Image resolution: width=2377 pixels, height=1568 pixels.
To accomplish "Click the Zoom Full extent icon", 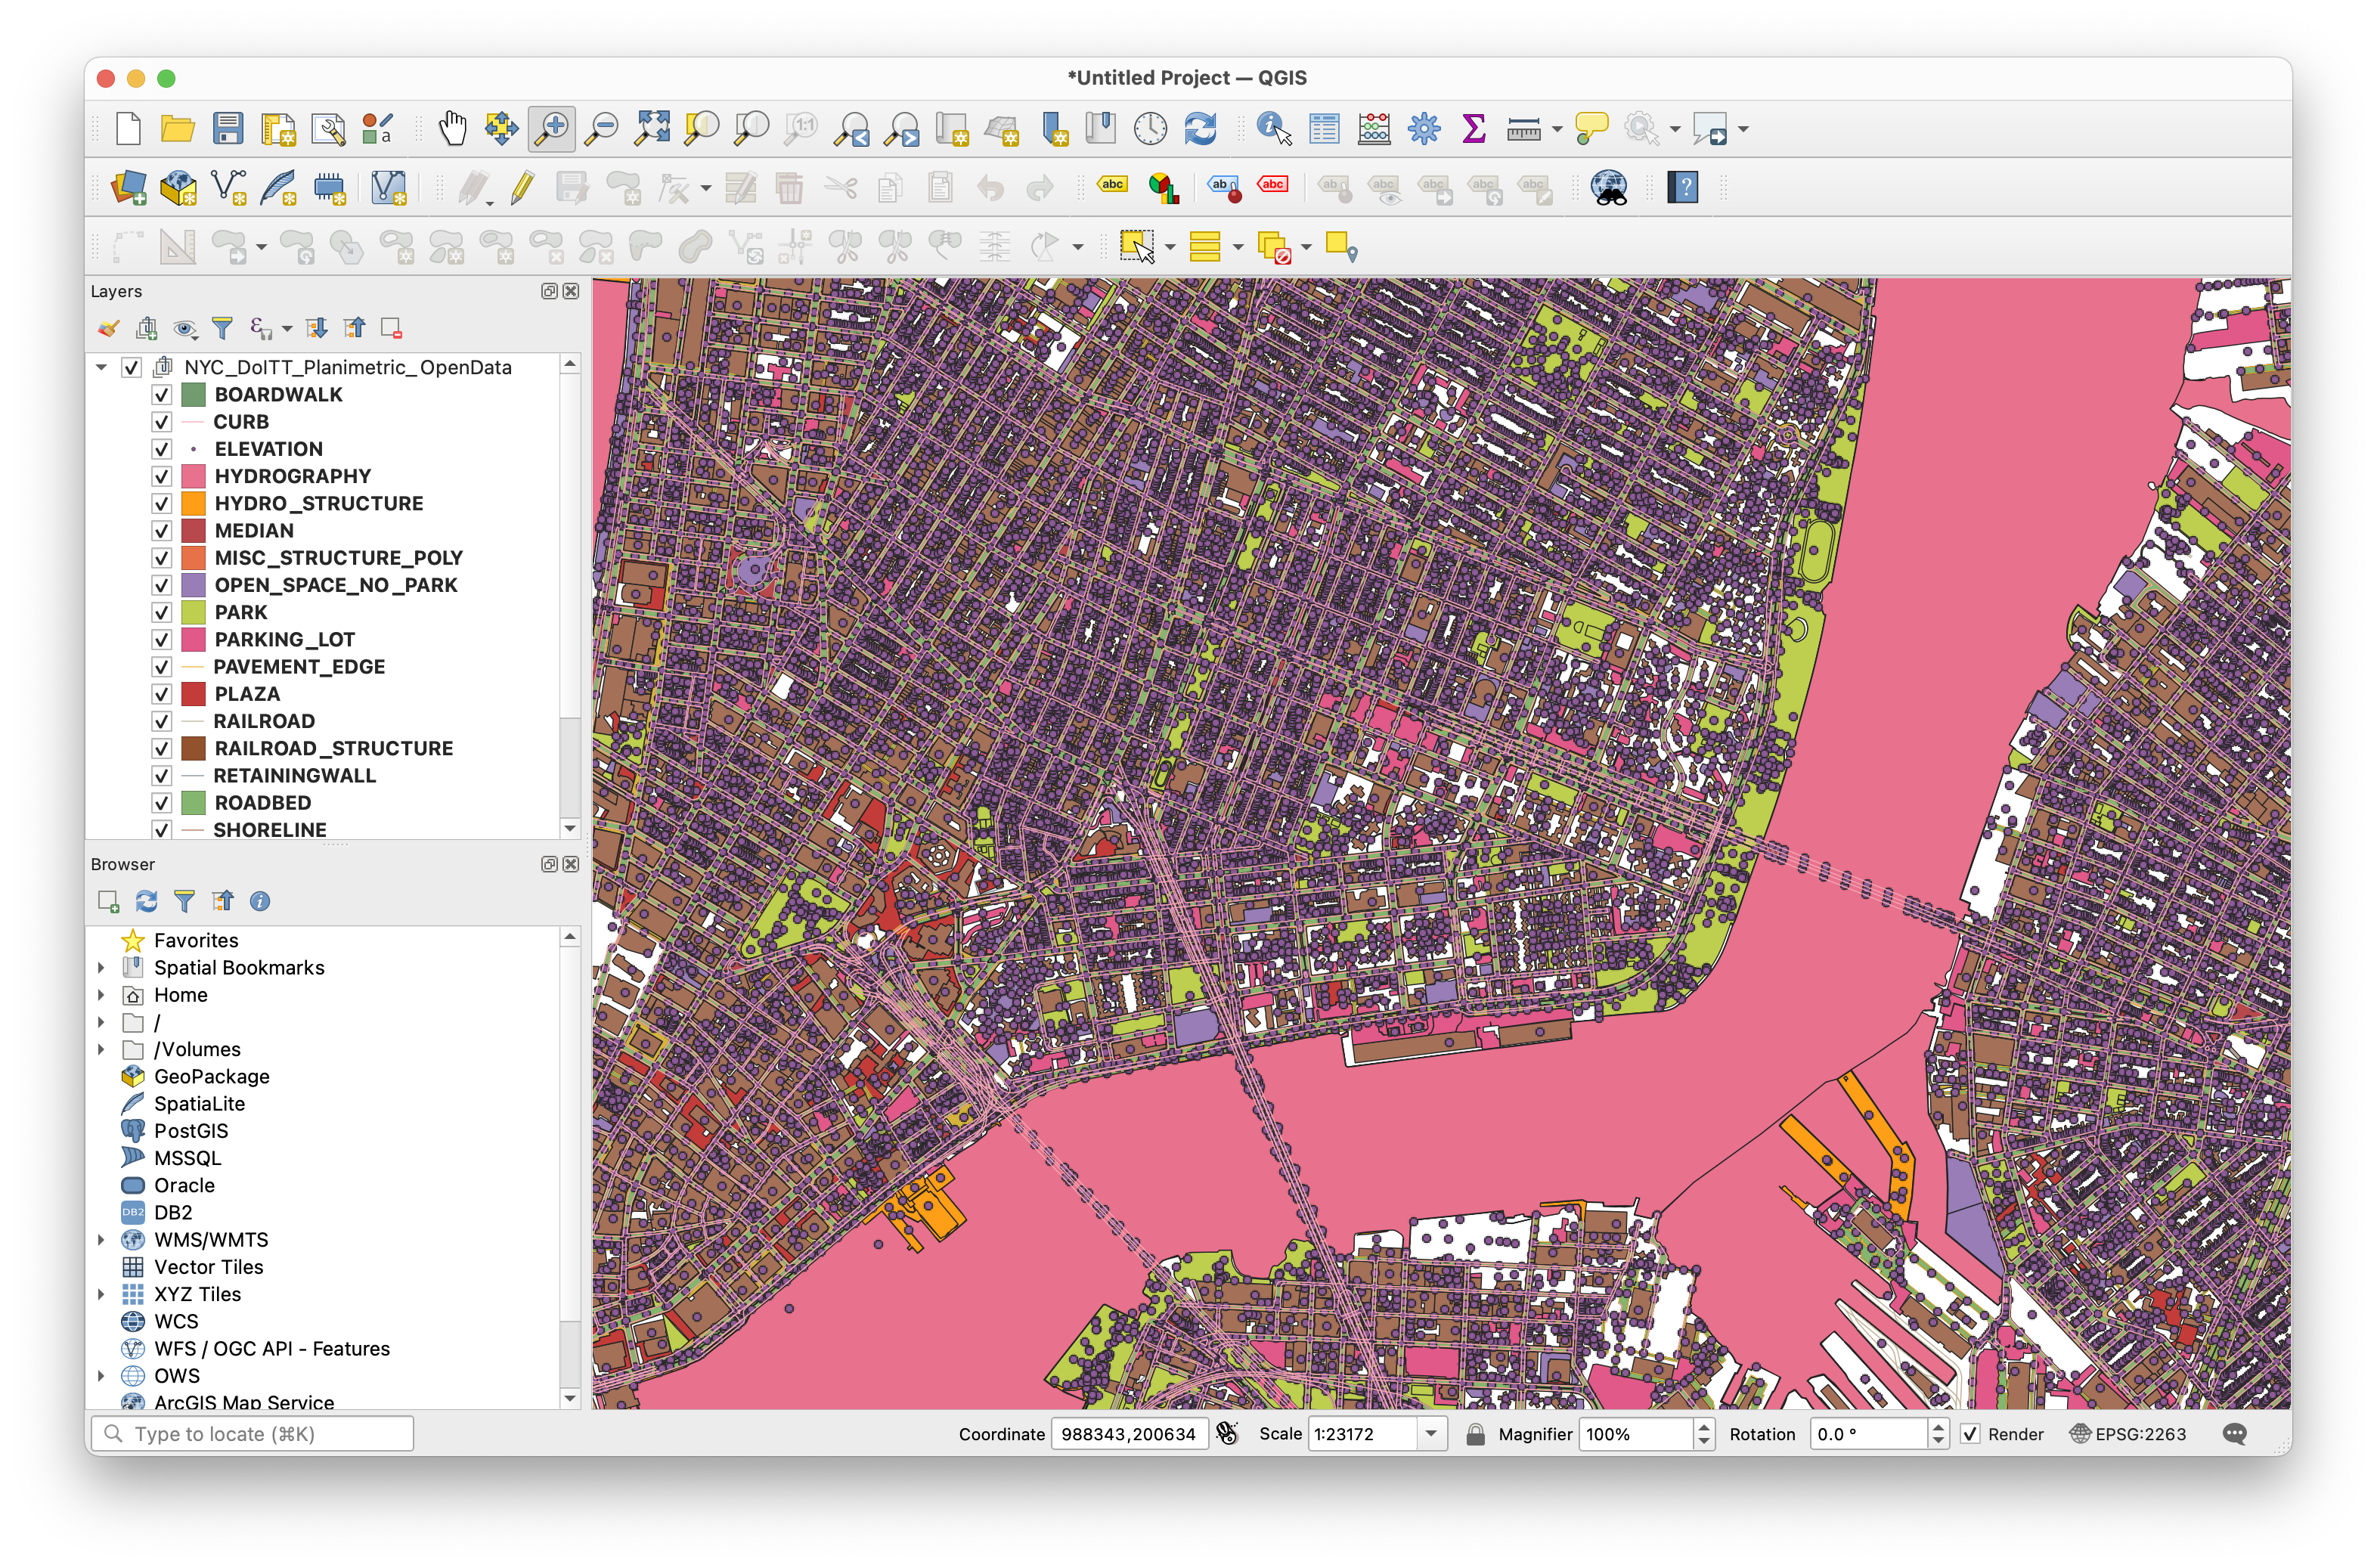I will pos(652,129).
